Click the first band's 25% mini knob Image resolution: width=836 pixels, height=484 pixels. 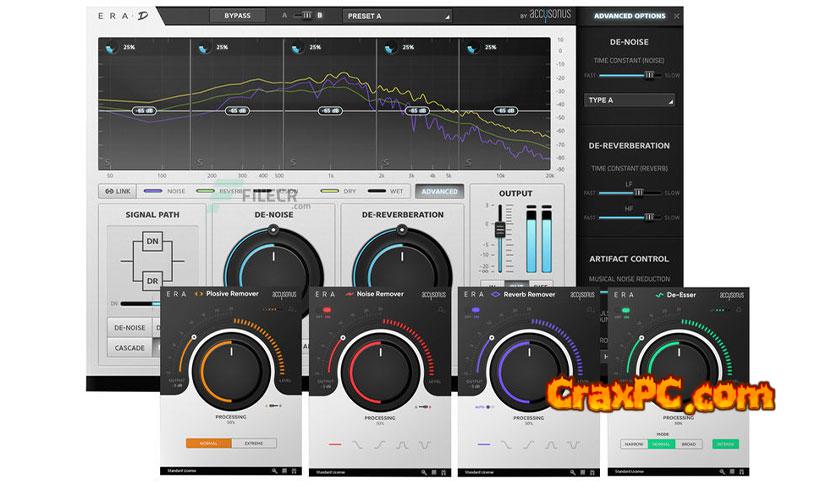point(111,49)
